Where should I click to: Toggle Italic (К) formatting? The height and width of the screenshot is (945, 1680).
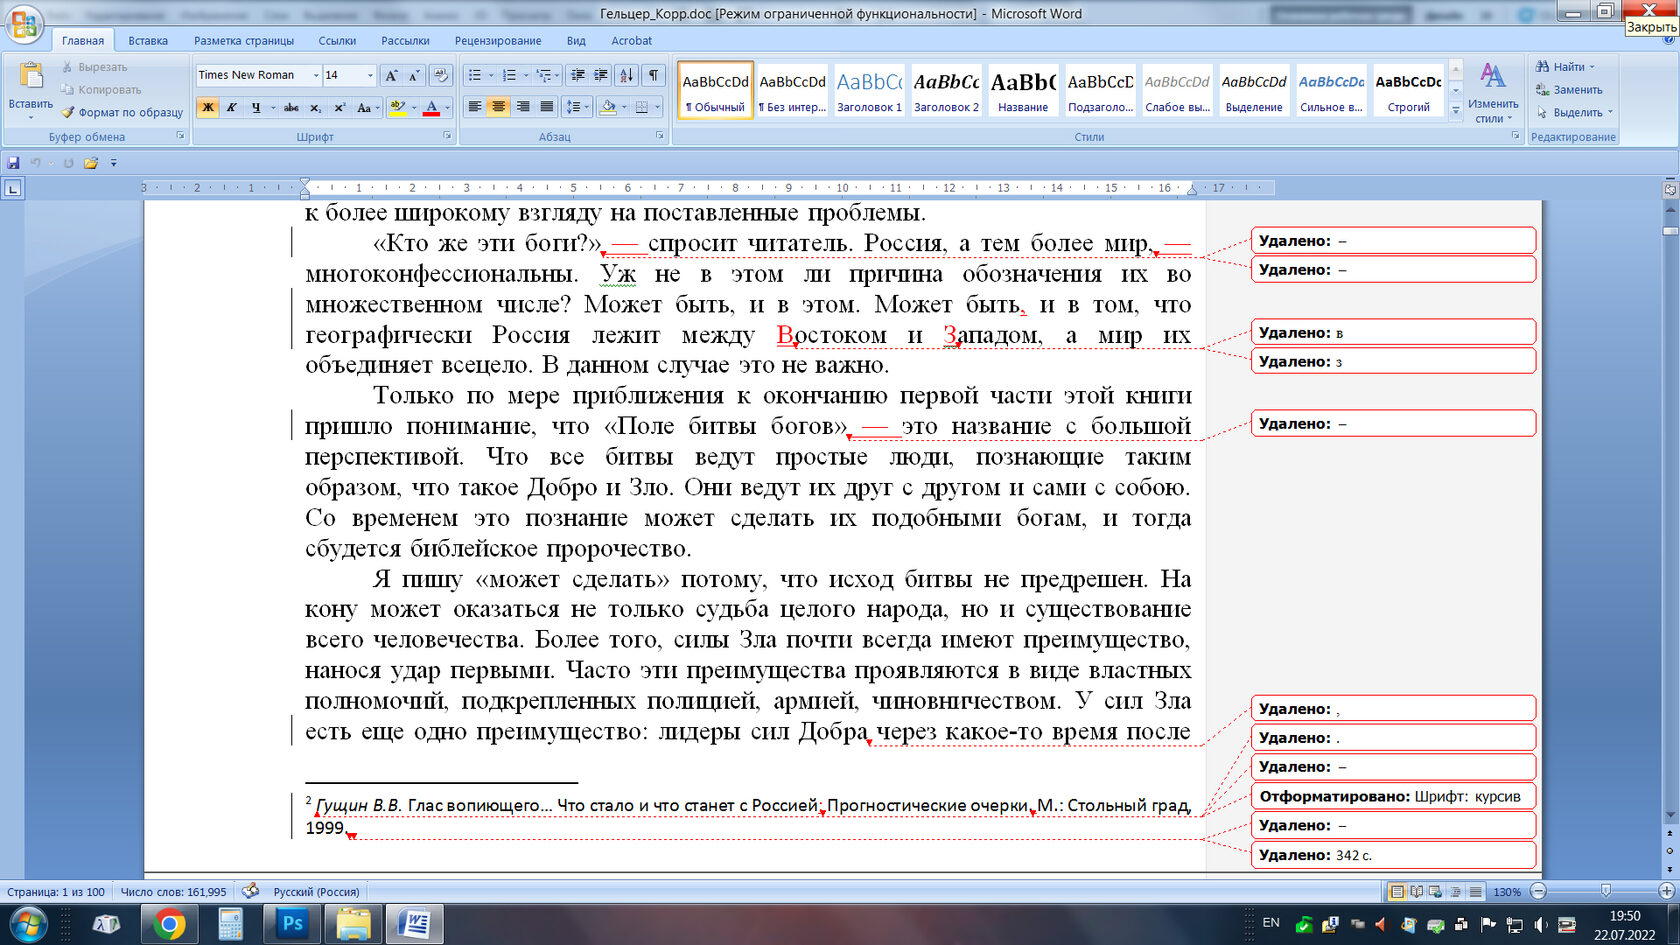[x=231, y=107]
